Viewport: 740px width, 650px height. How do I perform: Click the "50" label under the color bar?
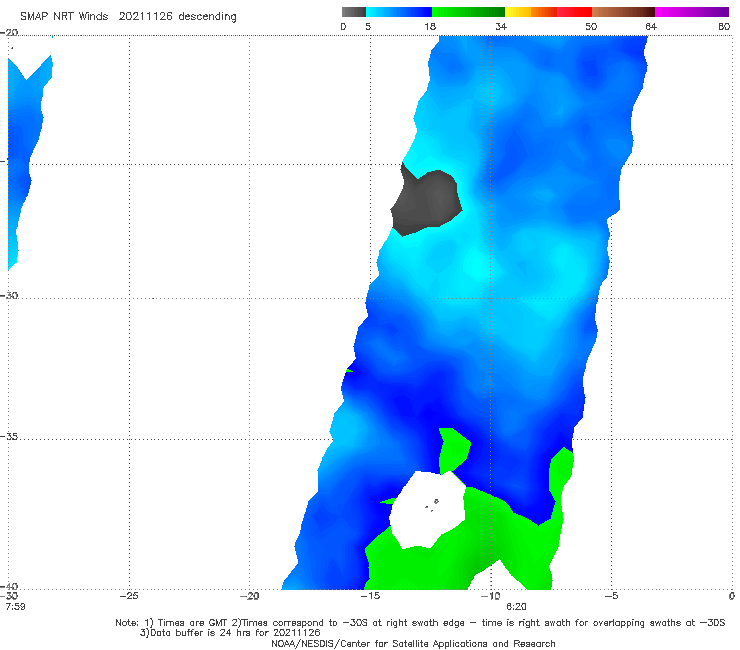591,26
